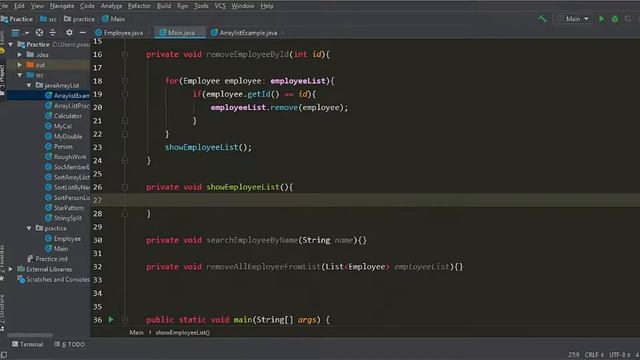Click the Scroll from Source target icon
Image resolution: width=640 pixels, height=360 pixels.
(39, 33)
